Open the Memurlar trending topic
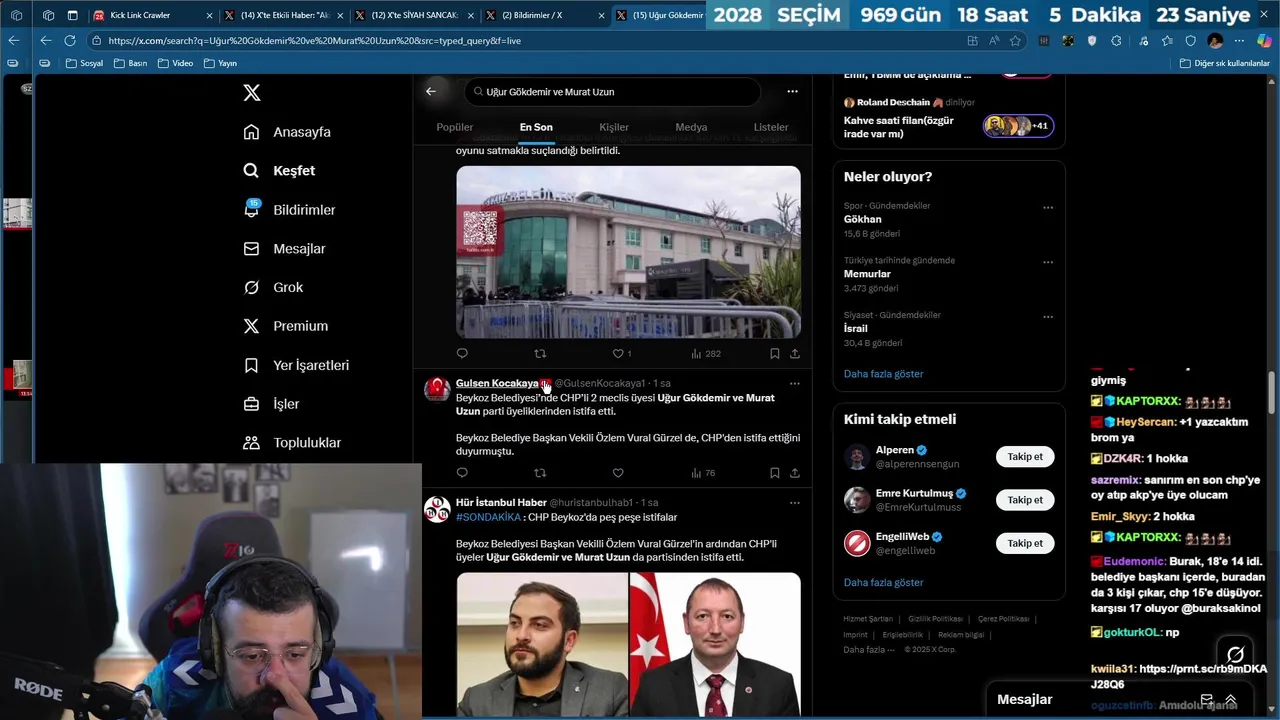 (x=867, y=274)
